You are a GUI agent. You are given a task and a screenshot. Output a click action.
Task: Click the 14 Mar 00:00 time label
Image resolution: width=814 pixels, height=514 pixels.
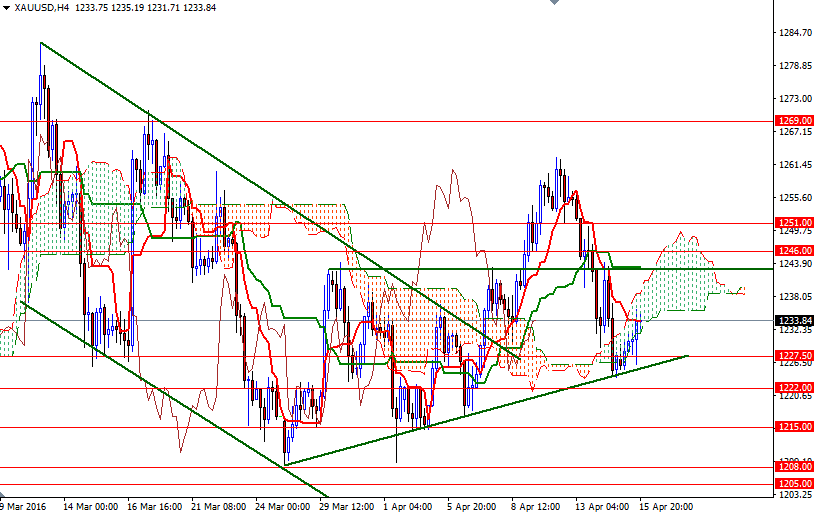click(90, 507)
